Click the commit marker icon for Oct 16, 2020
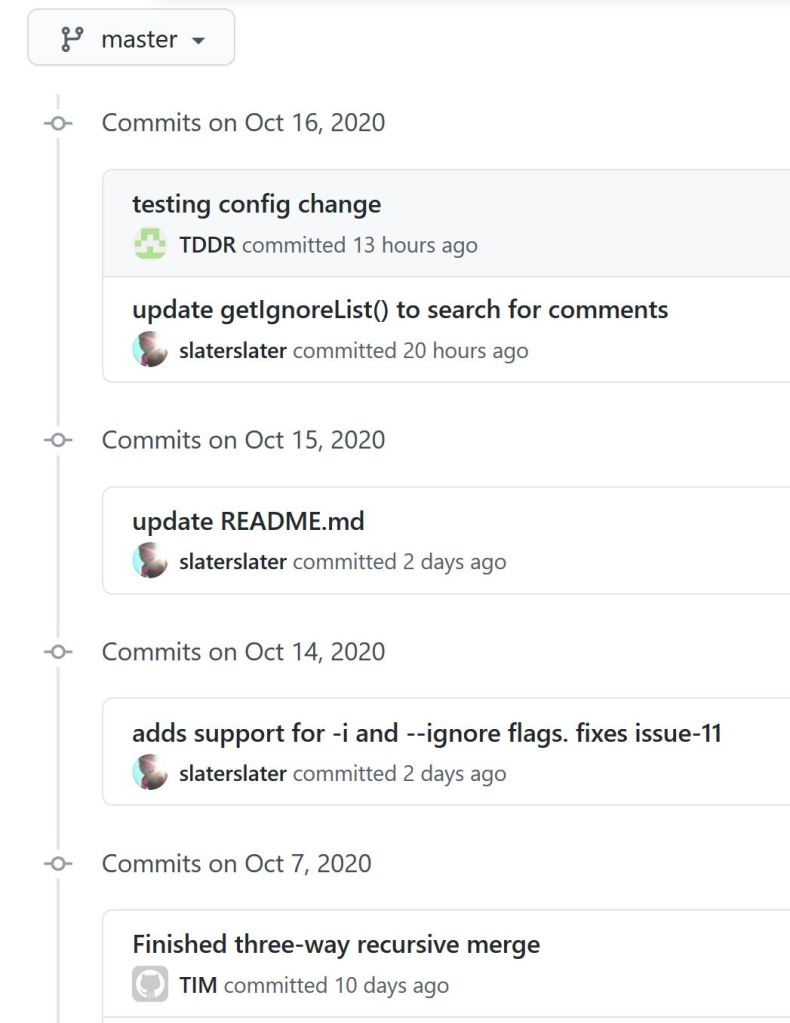Viewport: 790px width, 1023px height. 58,123
